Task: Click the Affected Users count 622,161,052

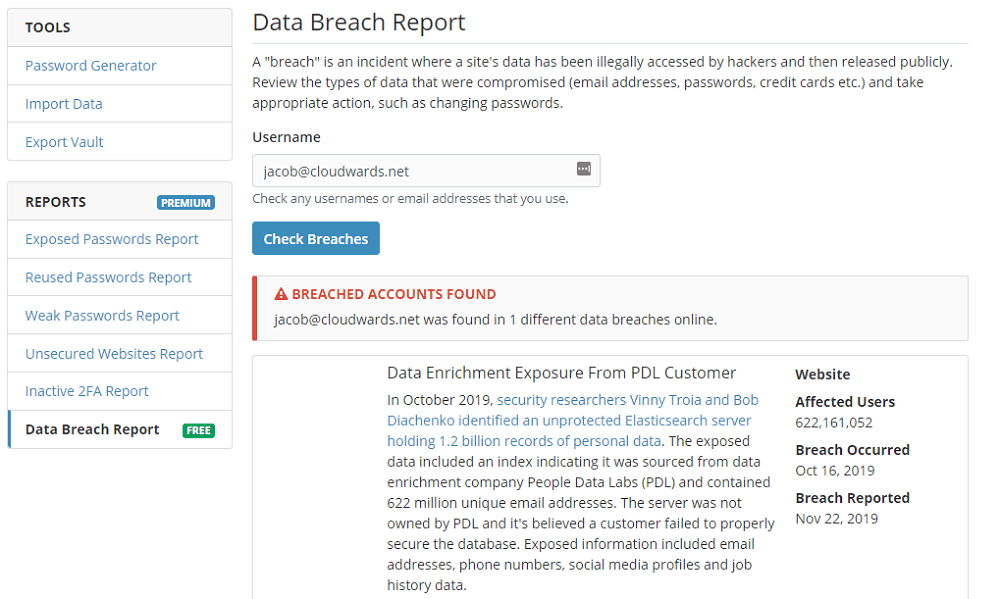Action: 834,422
